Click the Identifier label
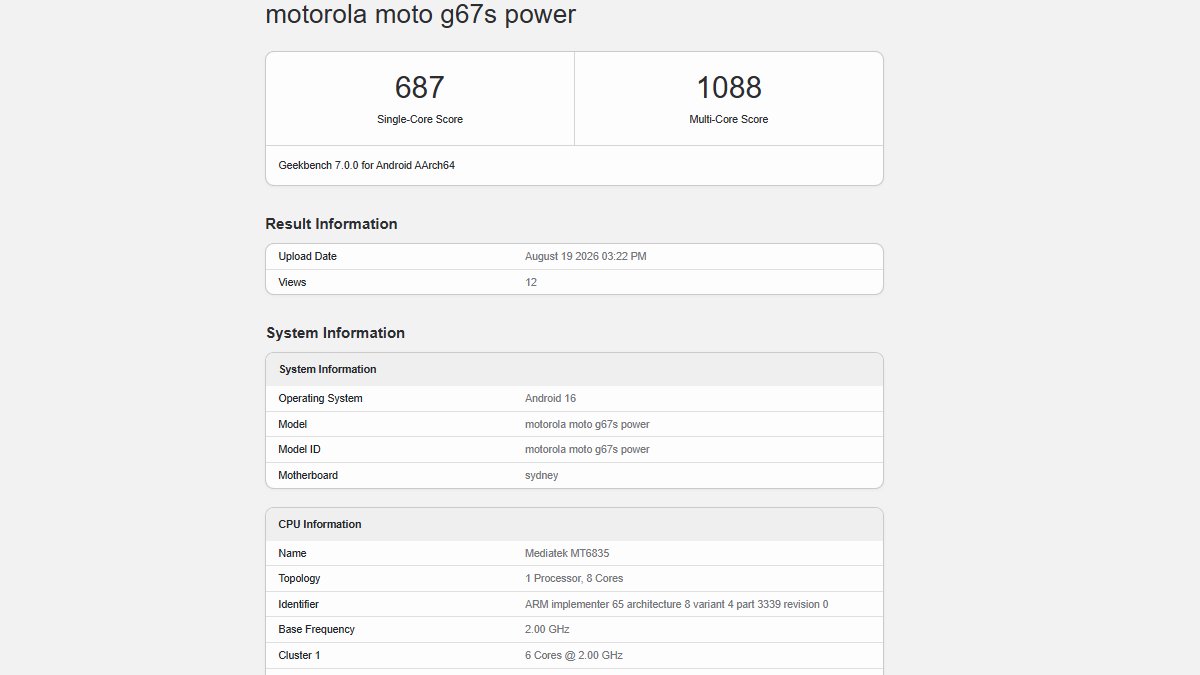Image resolution: width=1200 pixels, height=675 pixels. [x=298, y=604]
